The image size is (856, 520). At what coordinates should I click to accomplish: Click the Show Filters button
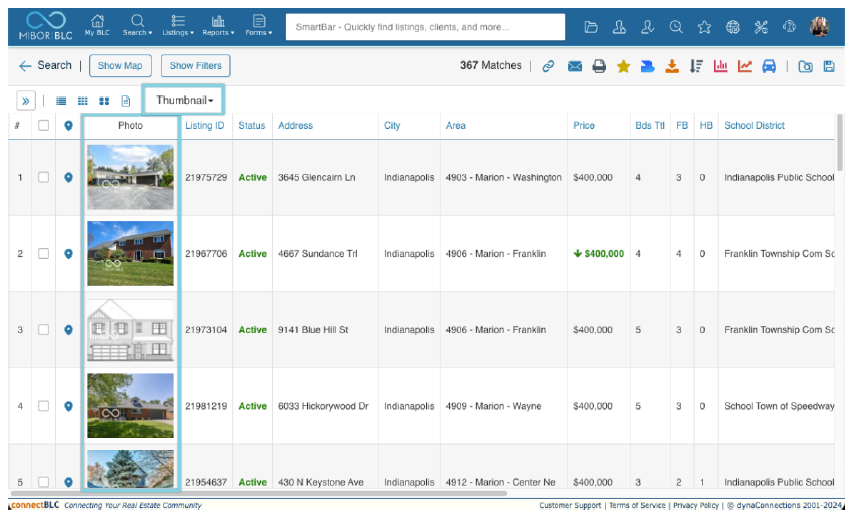(x=195, y=66)
